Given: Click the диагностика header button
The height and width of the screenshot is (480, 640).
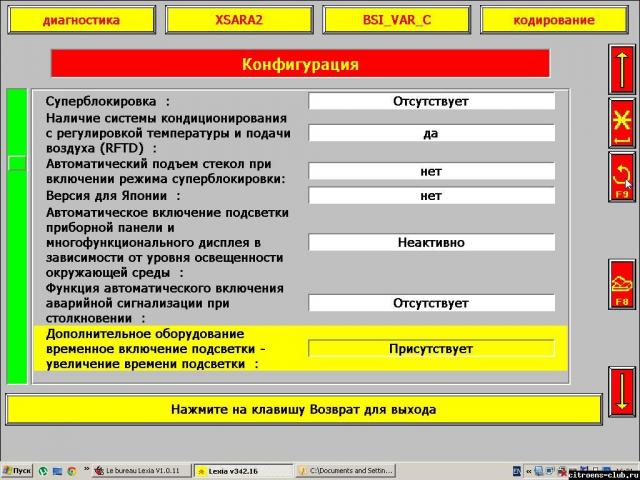Looking at the screenshot, I should (82, 20).
